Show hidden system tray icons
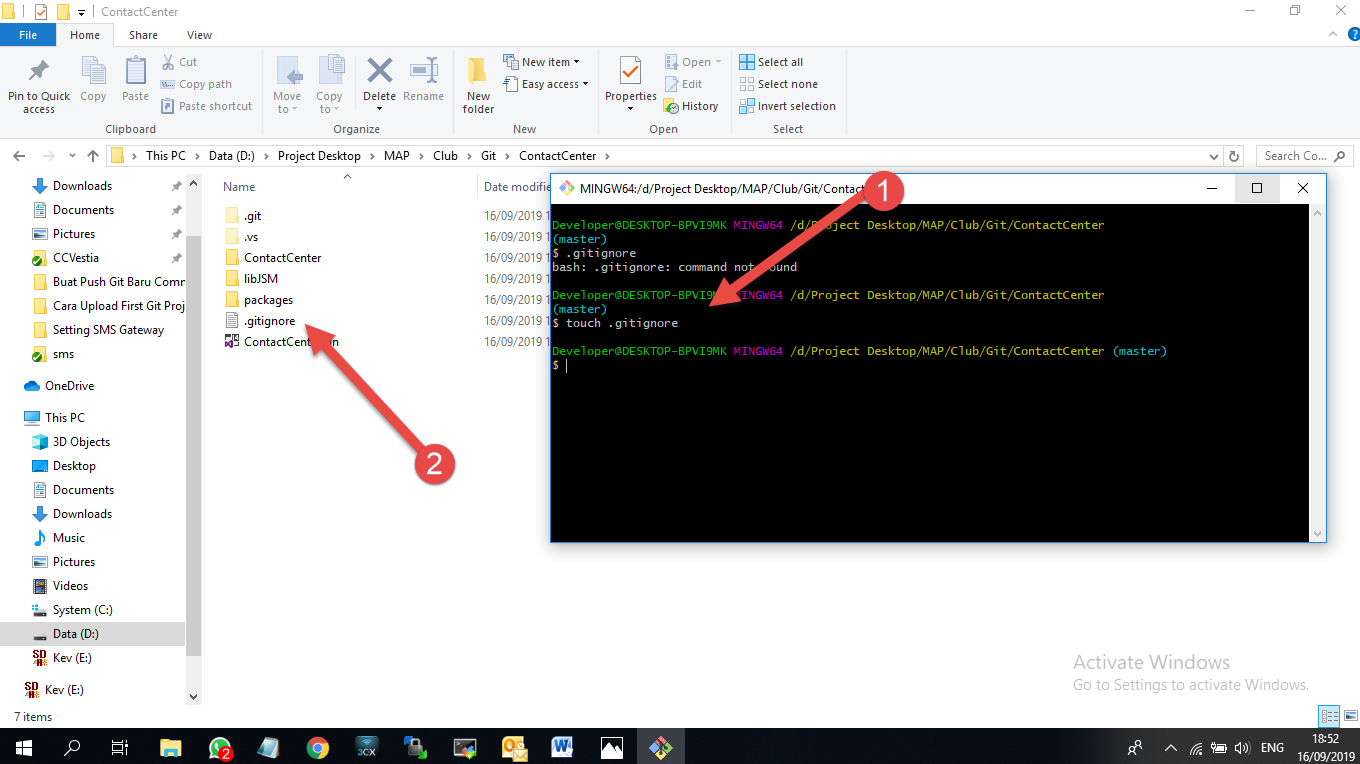 [x=1169, y=747]
